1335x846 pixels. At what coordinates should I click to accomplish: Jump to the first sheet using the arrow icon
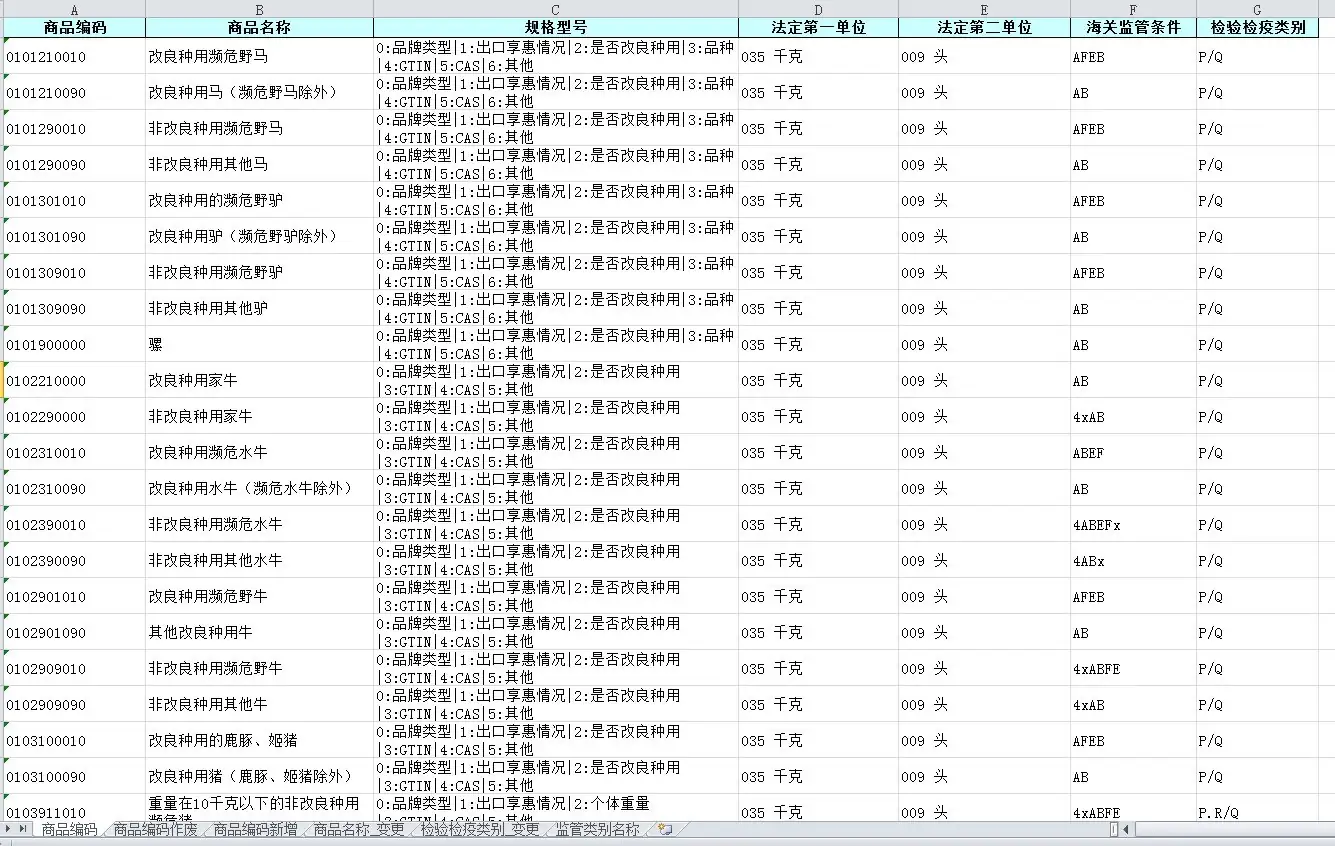tap(2, 830)
